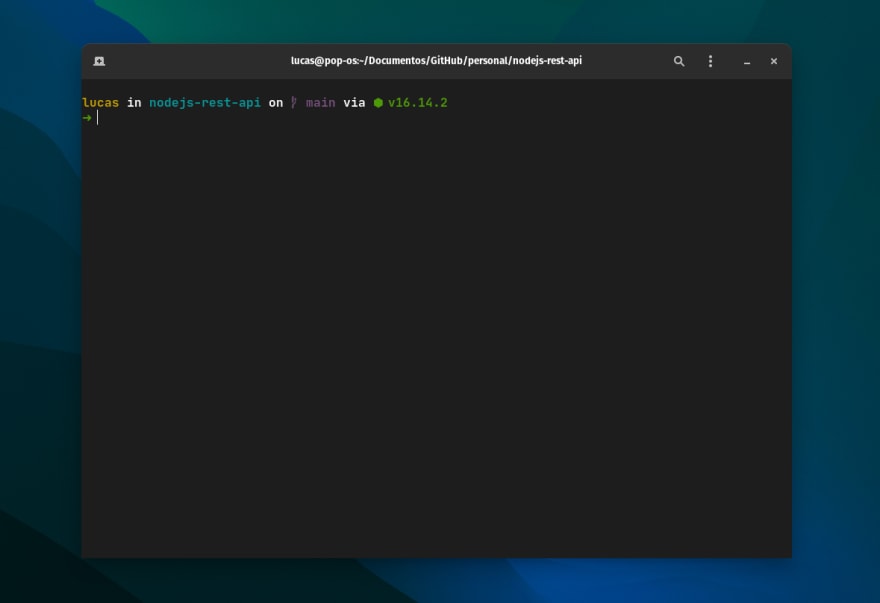Click the green Node.js hexagon icon
Screen dimensions: 880x603
pyautogui.click(x=378, y=103)
